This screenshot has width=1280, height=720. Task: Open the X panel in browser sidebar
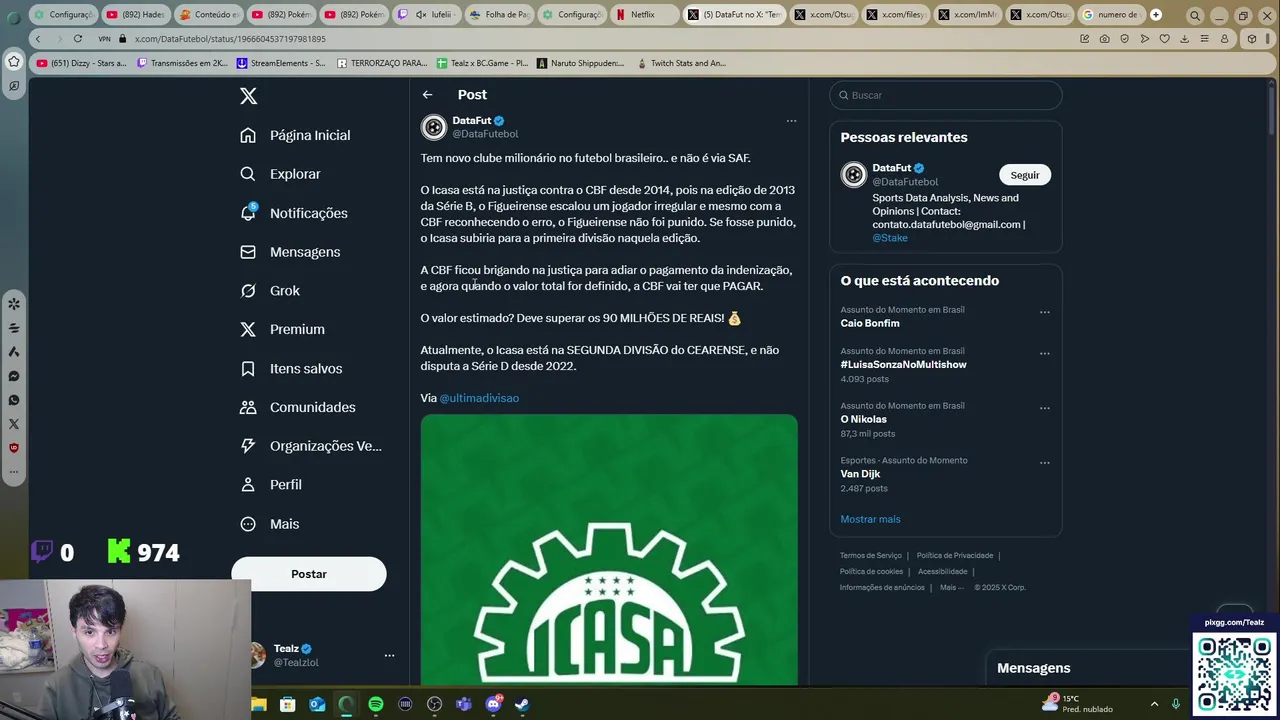(x=14, y=424)
